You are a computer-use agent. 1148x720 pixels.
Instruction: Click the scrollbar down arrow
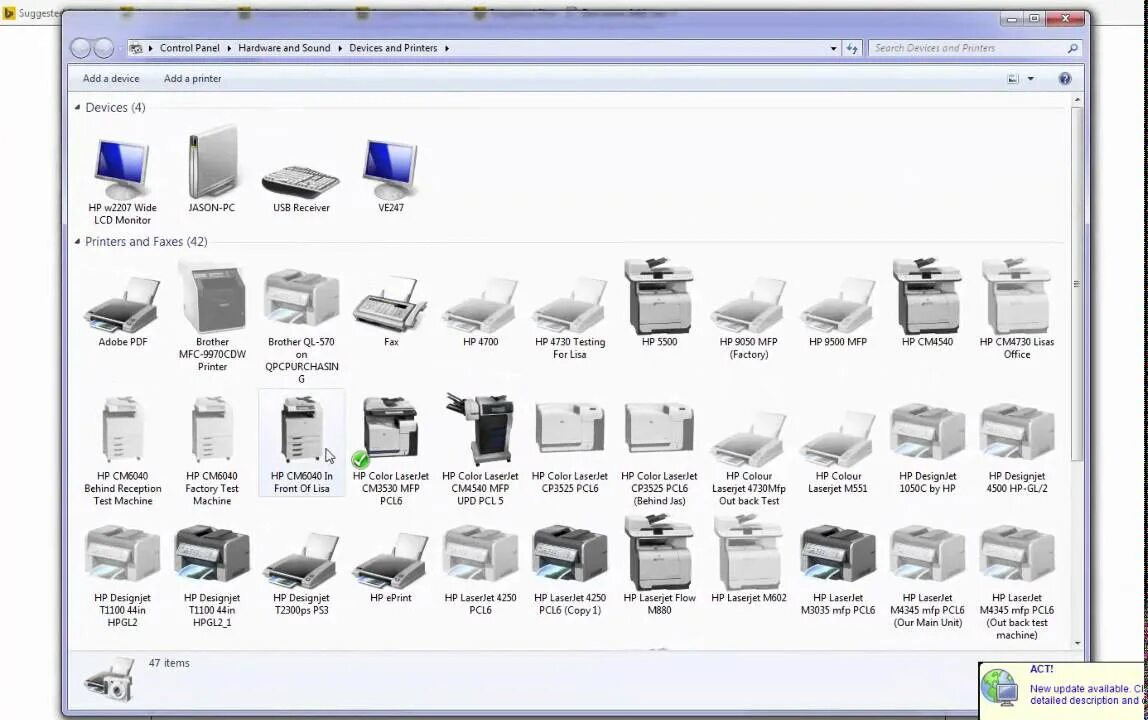click(x=1076, y=643)
